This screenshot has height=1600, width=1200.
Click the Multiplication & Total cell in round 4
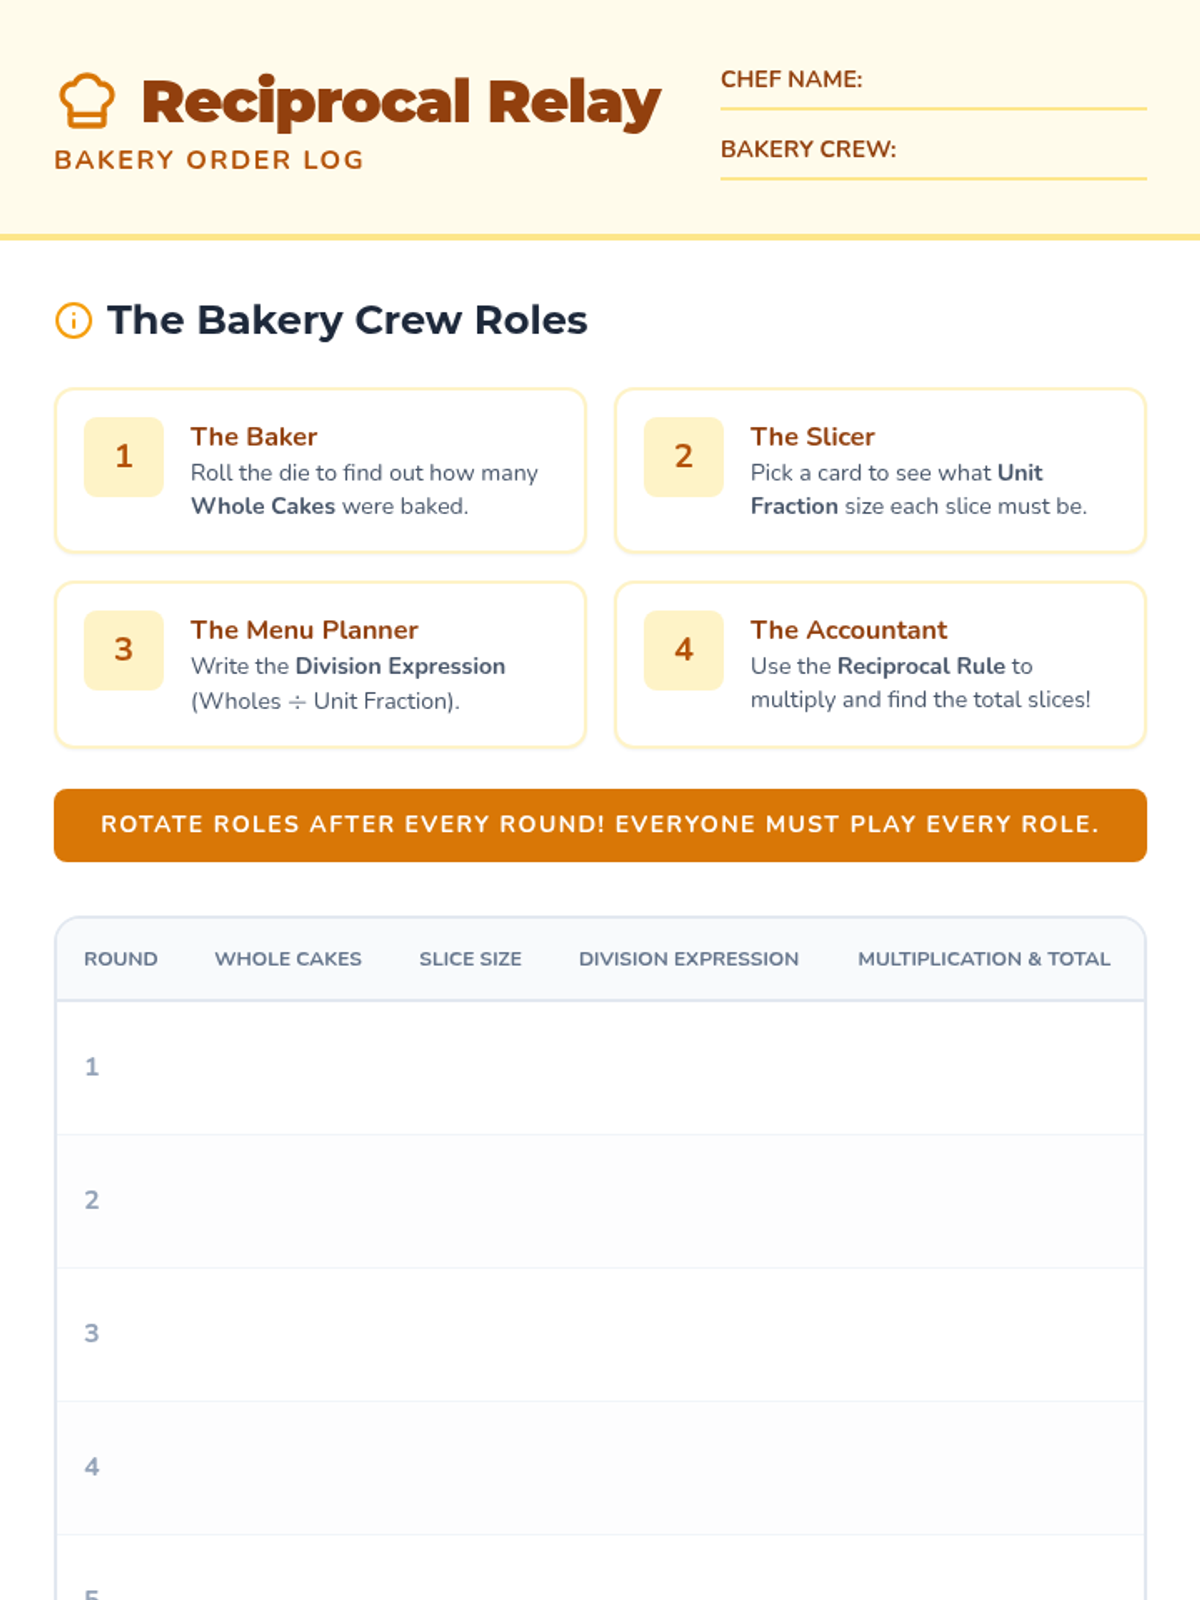pos(985,1468)
